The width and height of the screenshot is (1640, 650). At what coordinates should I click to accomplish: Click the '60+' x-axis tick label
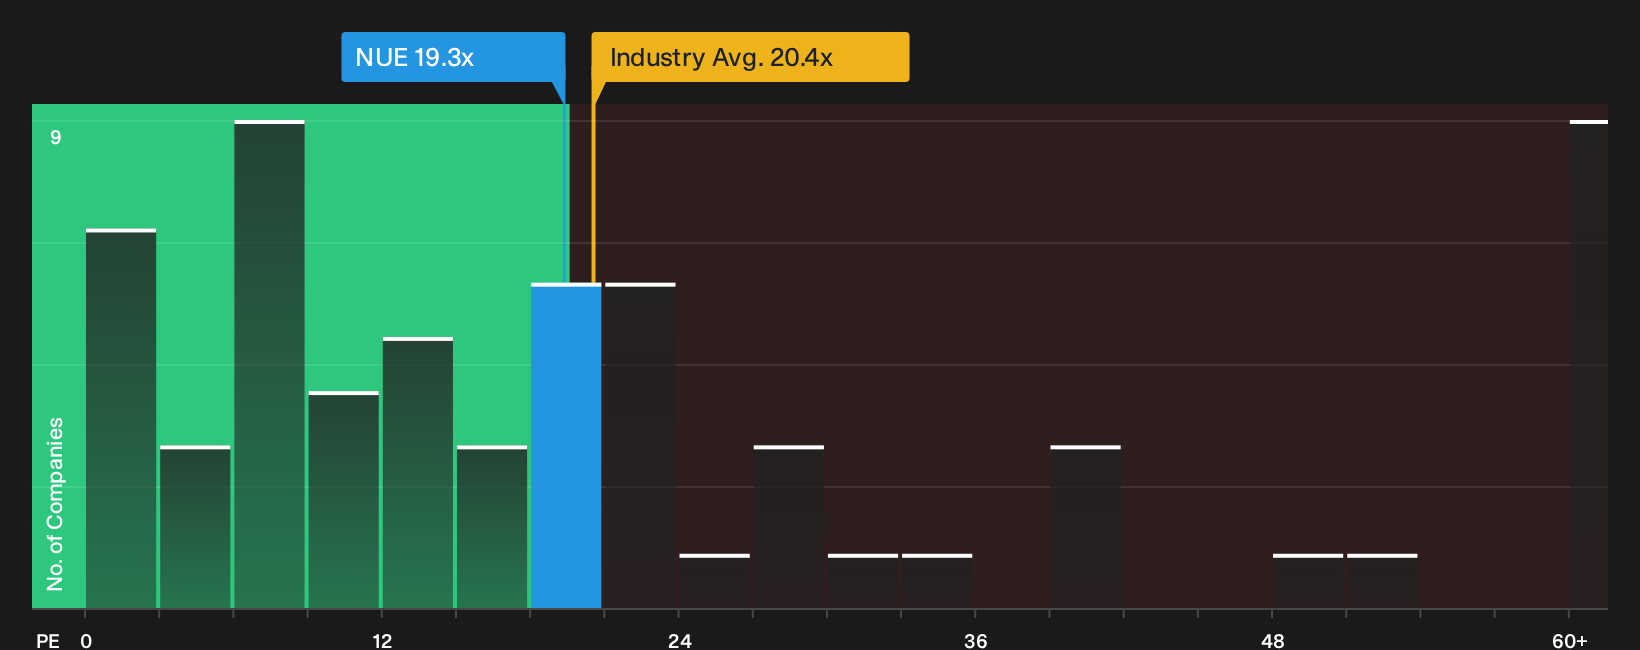(1570, 641)
